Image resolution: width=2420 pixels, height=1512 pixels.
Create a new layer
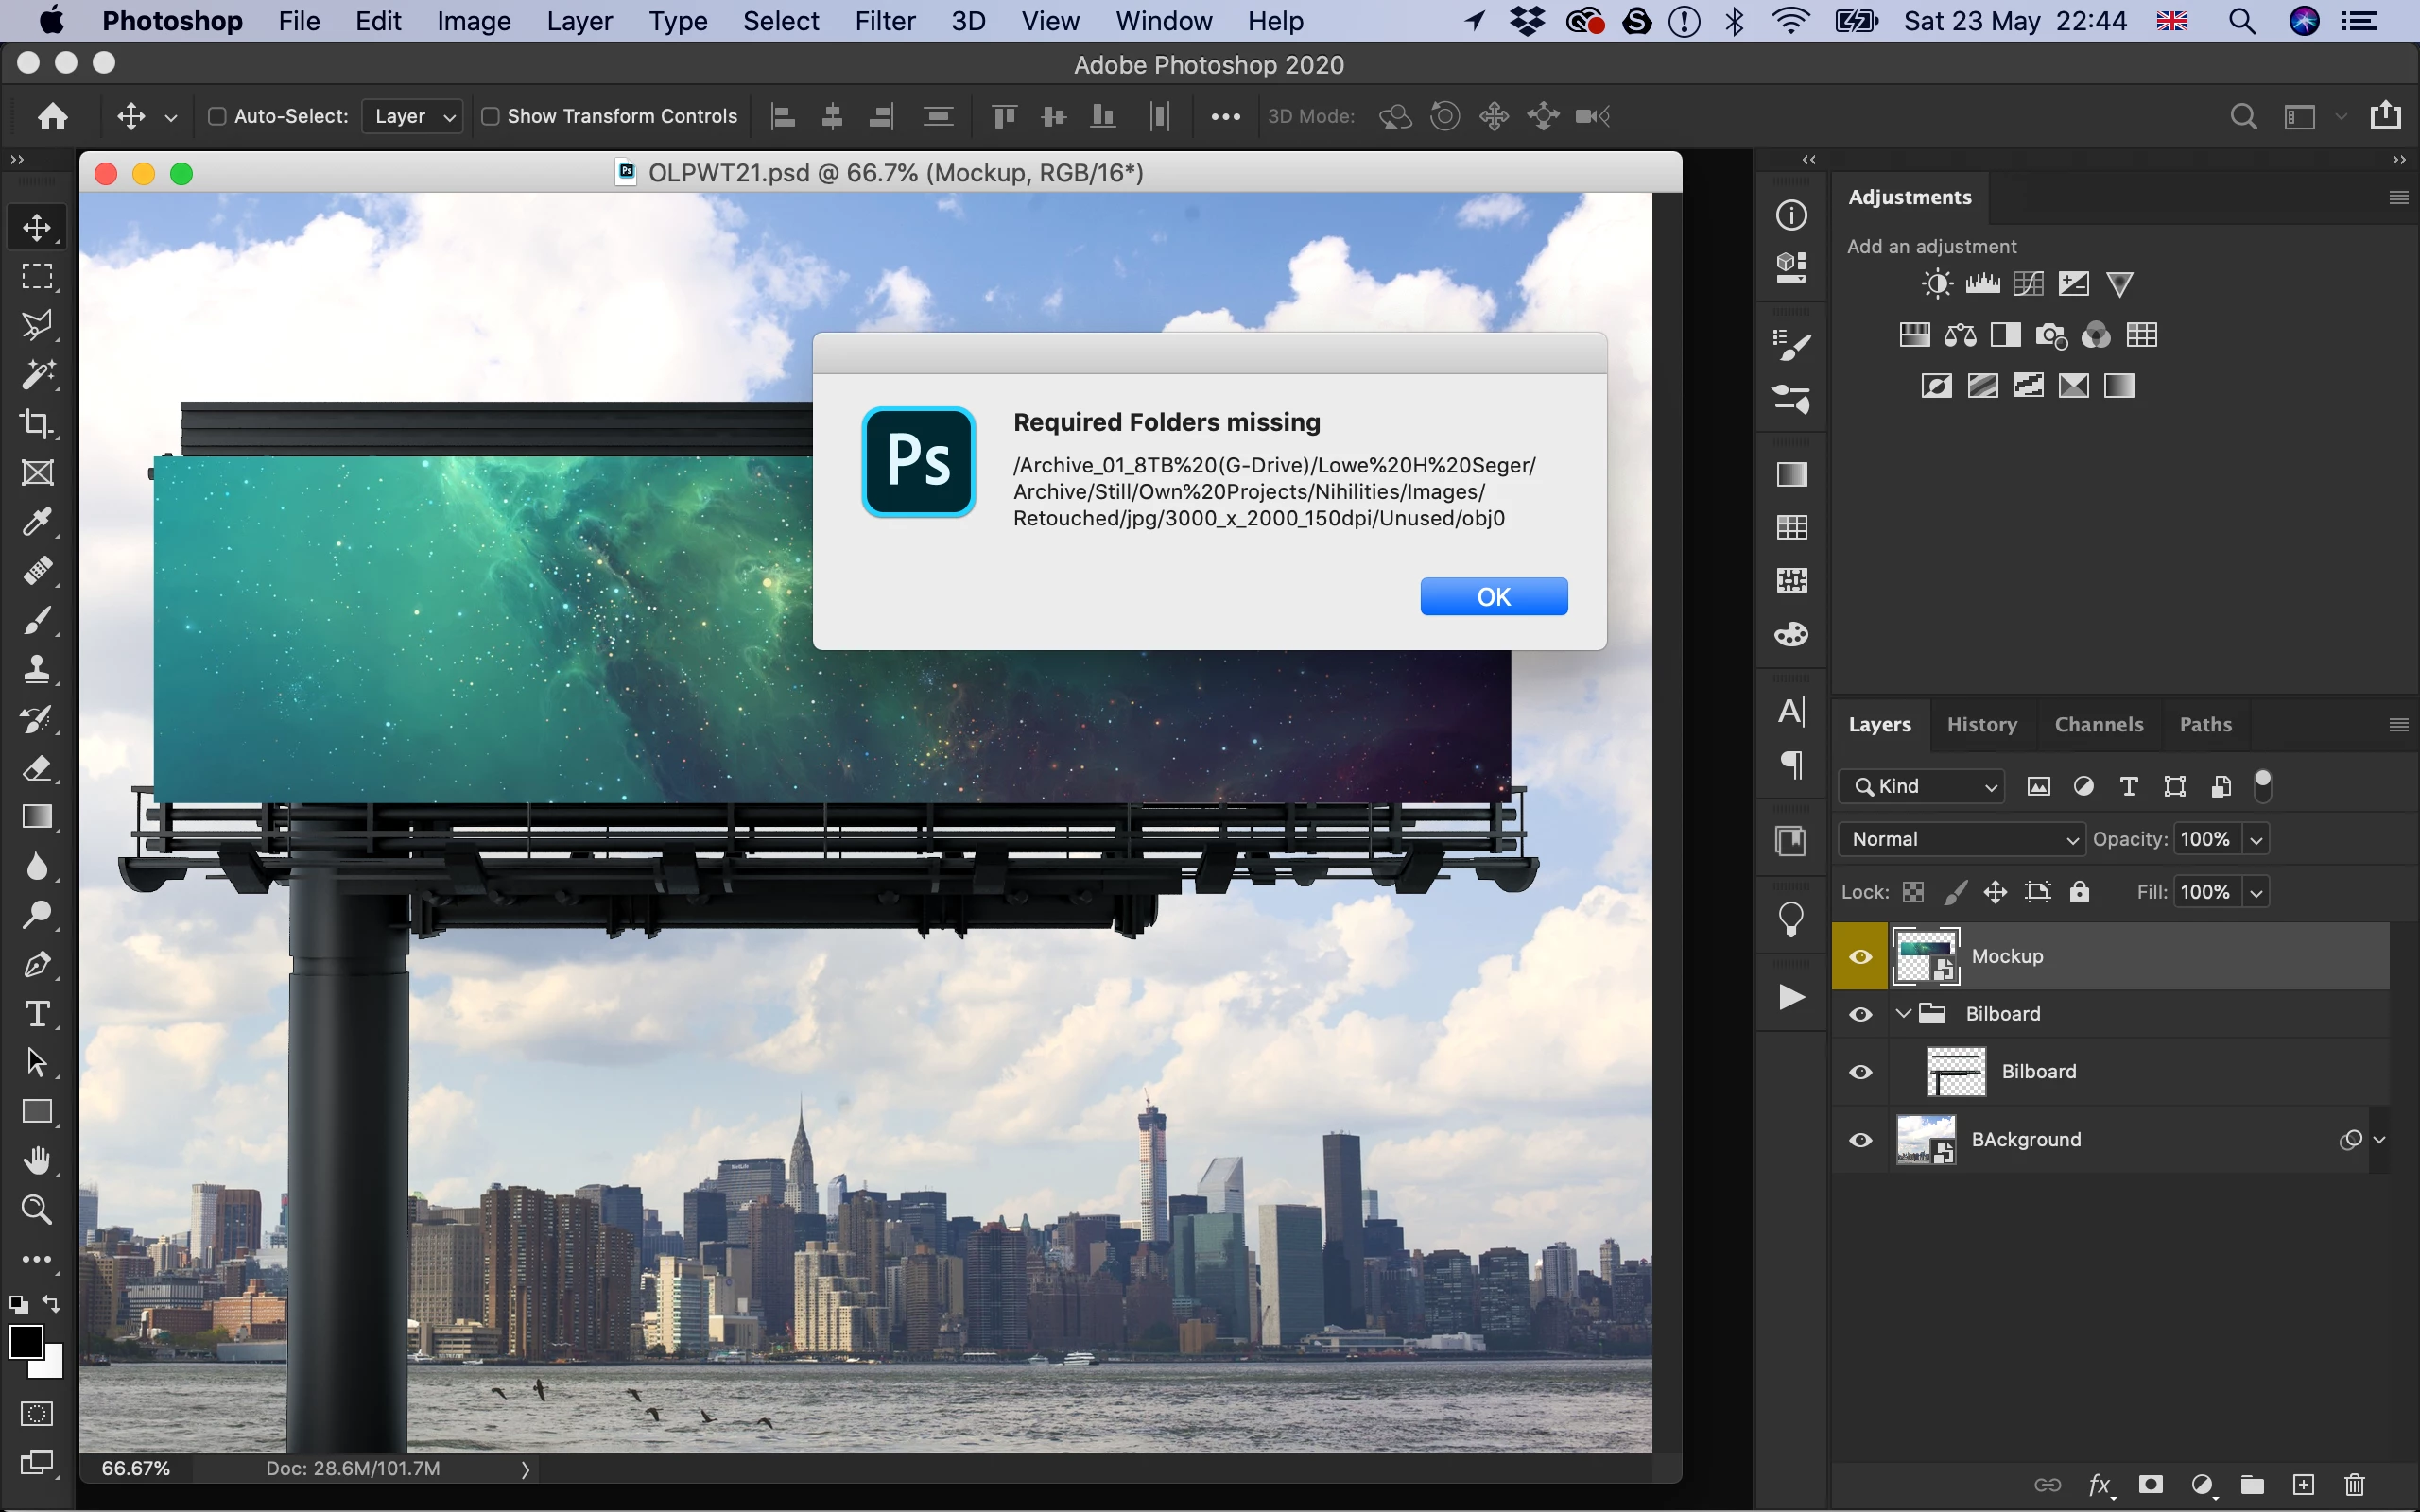[x=2304, y=1485]
